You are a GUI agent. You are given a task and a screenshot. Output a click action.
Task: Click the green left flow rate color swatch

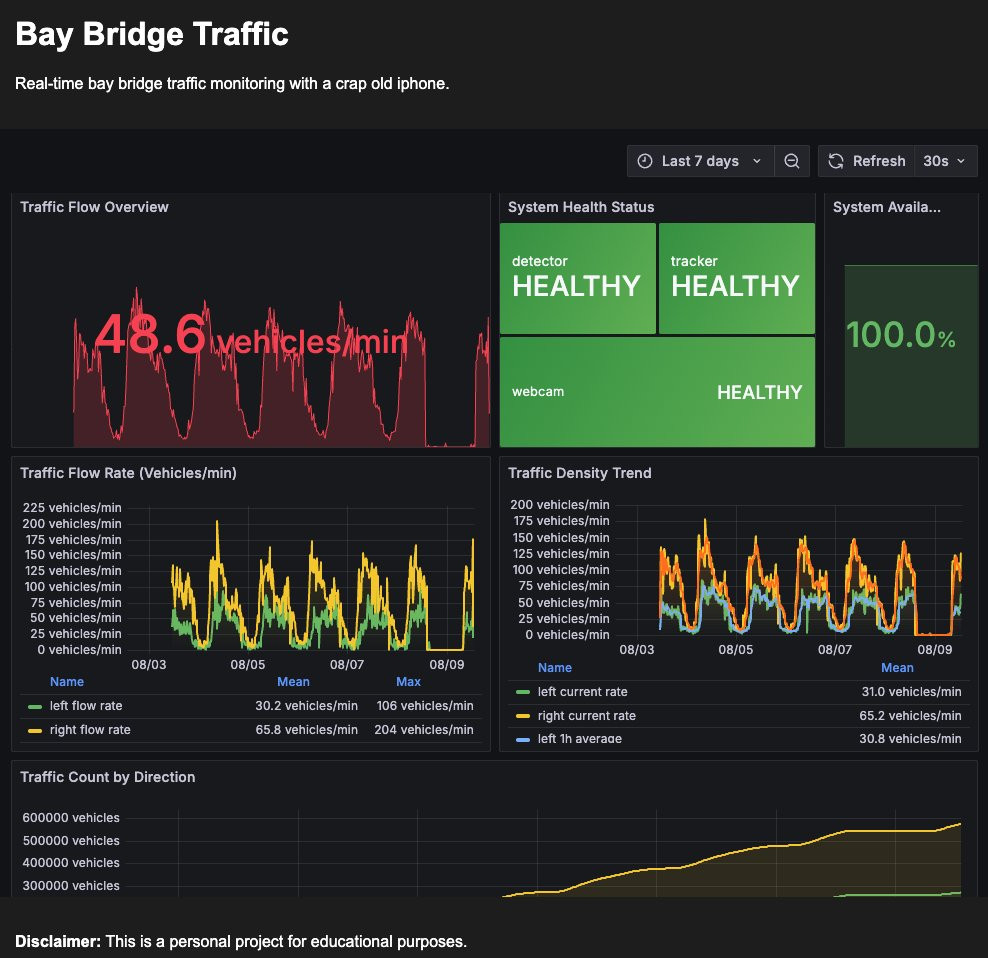click(35, 707)
